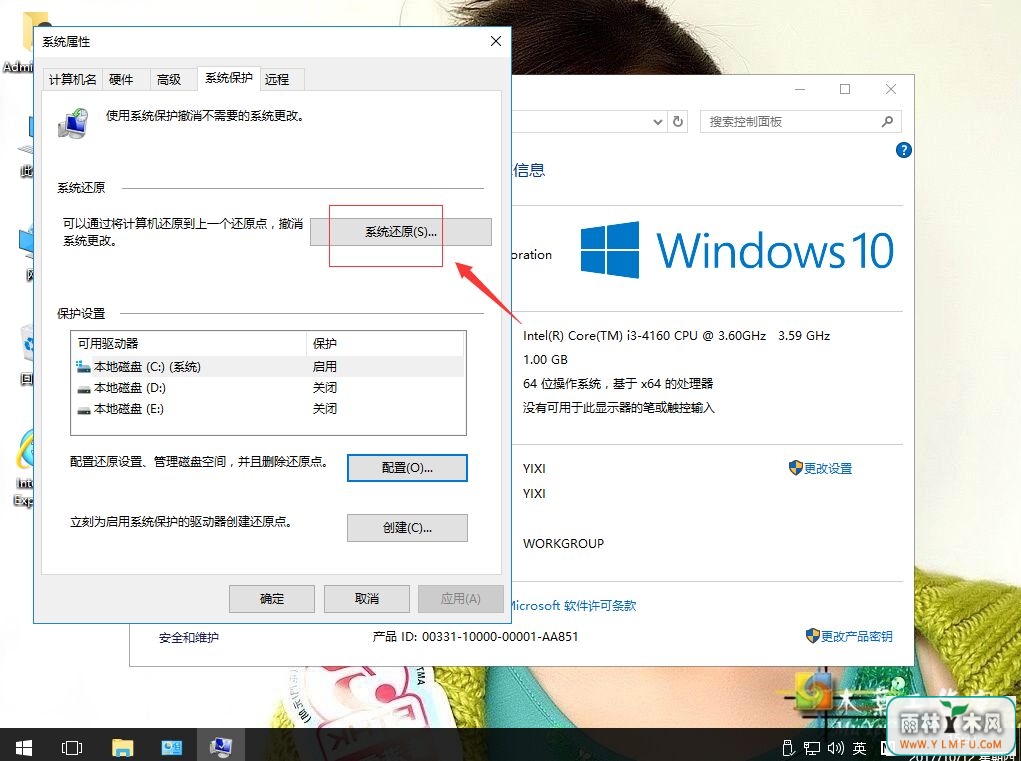Close the Control Panel system window

[891, 89]
